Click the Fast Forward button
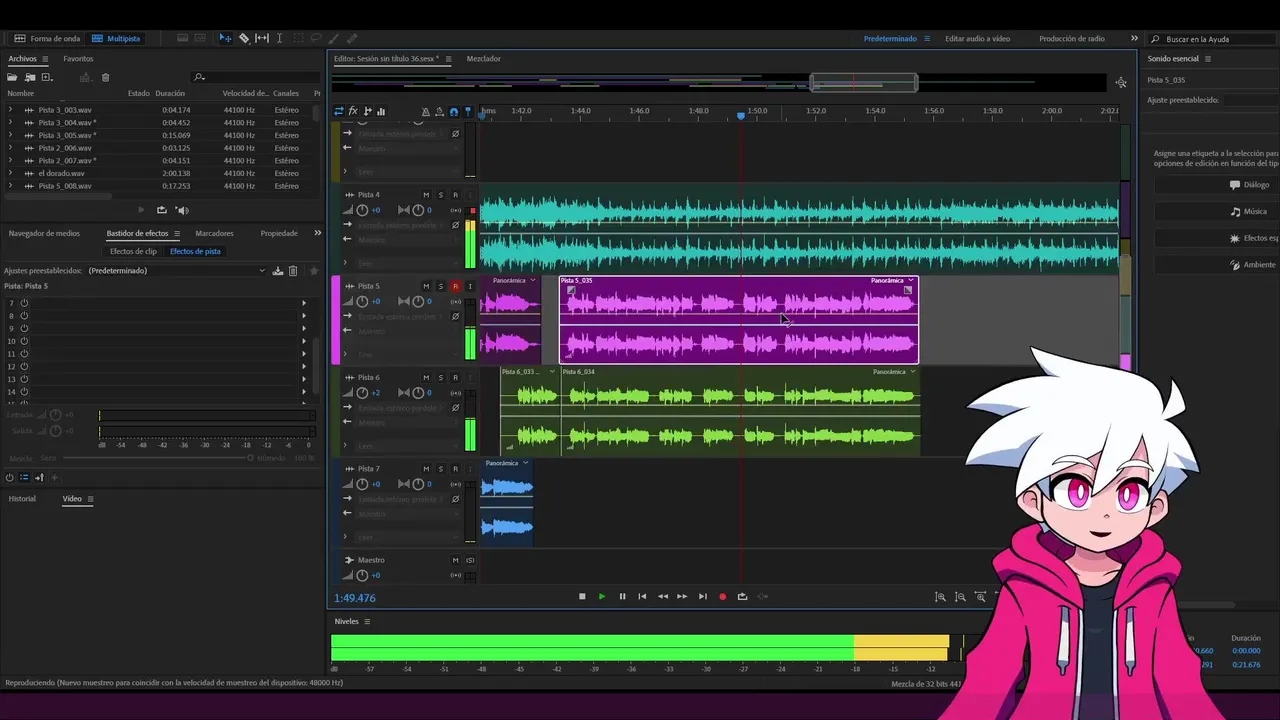The height and width of the screenshot is (720, 1280). 682,597
